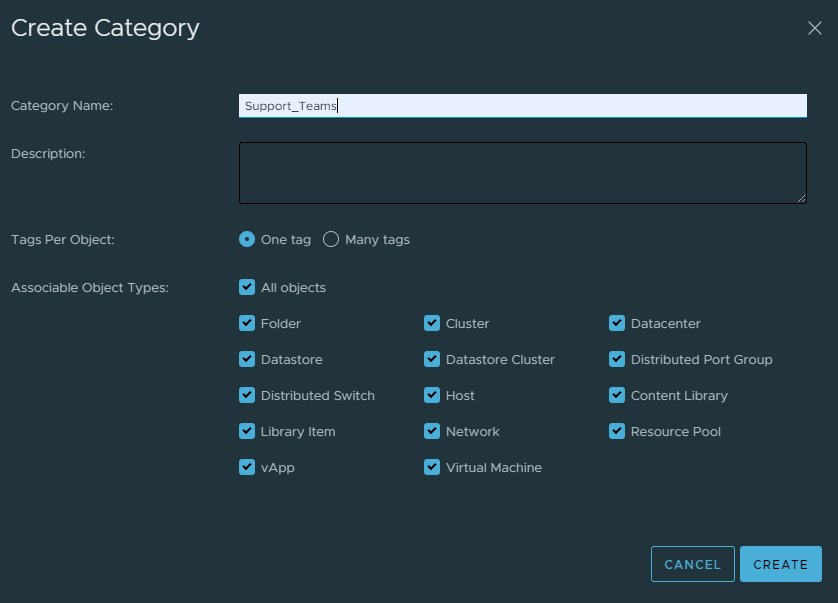Uncheck the Resource Pool checkbox
Viewport: 838px width, 603px height.
[617, 432]
